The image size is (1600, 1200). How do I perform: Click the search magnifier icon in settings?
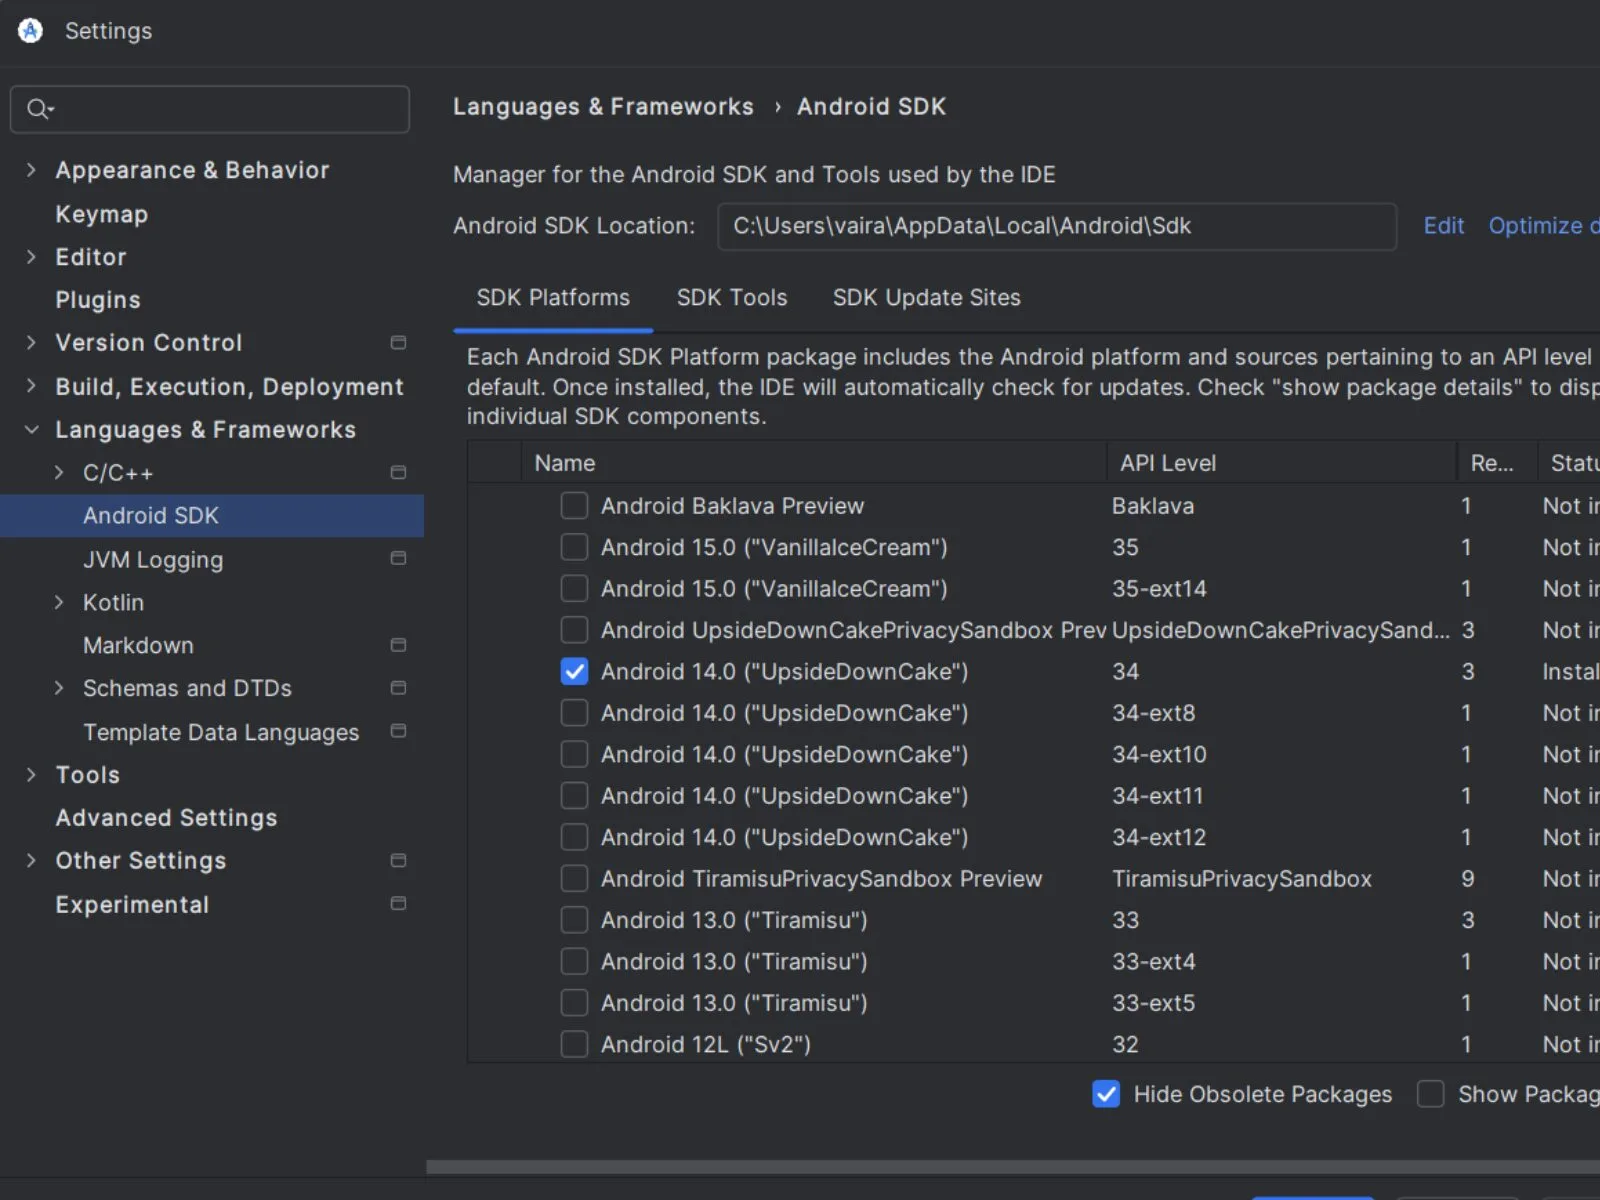(39, 109)
